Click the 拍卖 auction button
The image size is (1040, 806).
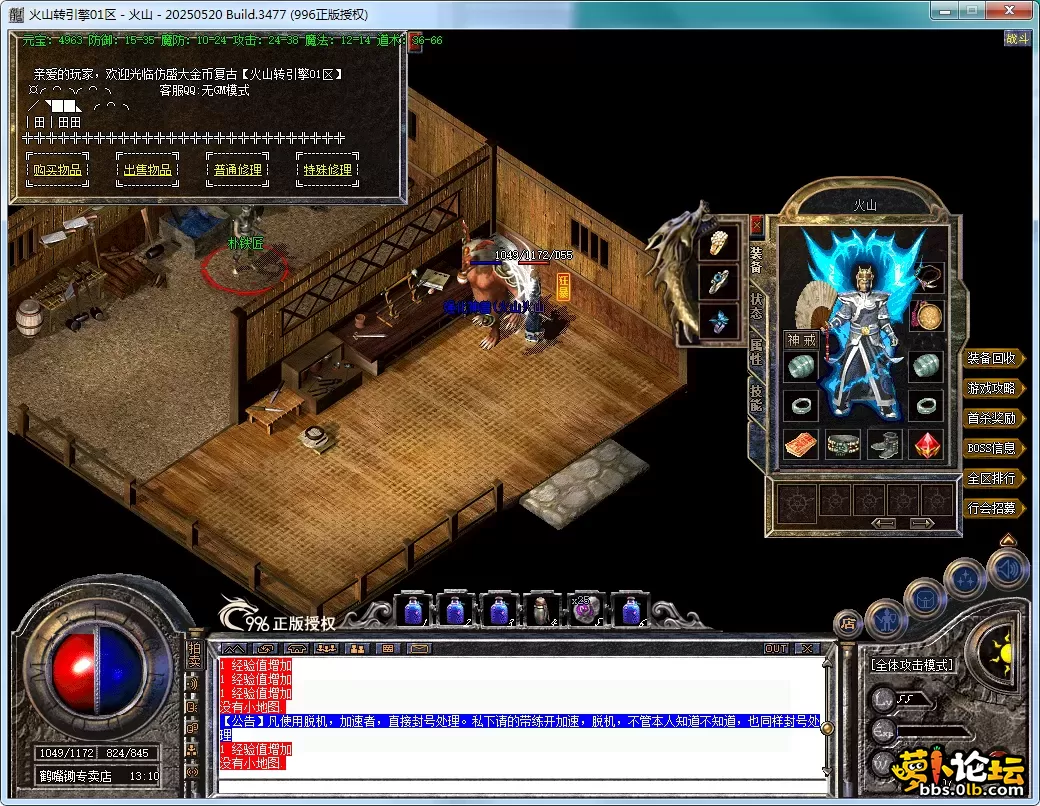[194, 654]
